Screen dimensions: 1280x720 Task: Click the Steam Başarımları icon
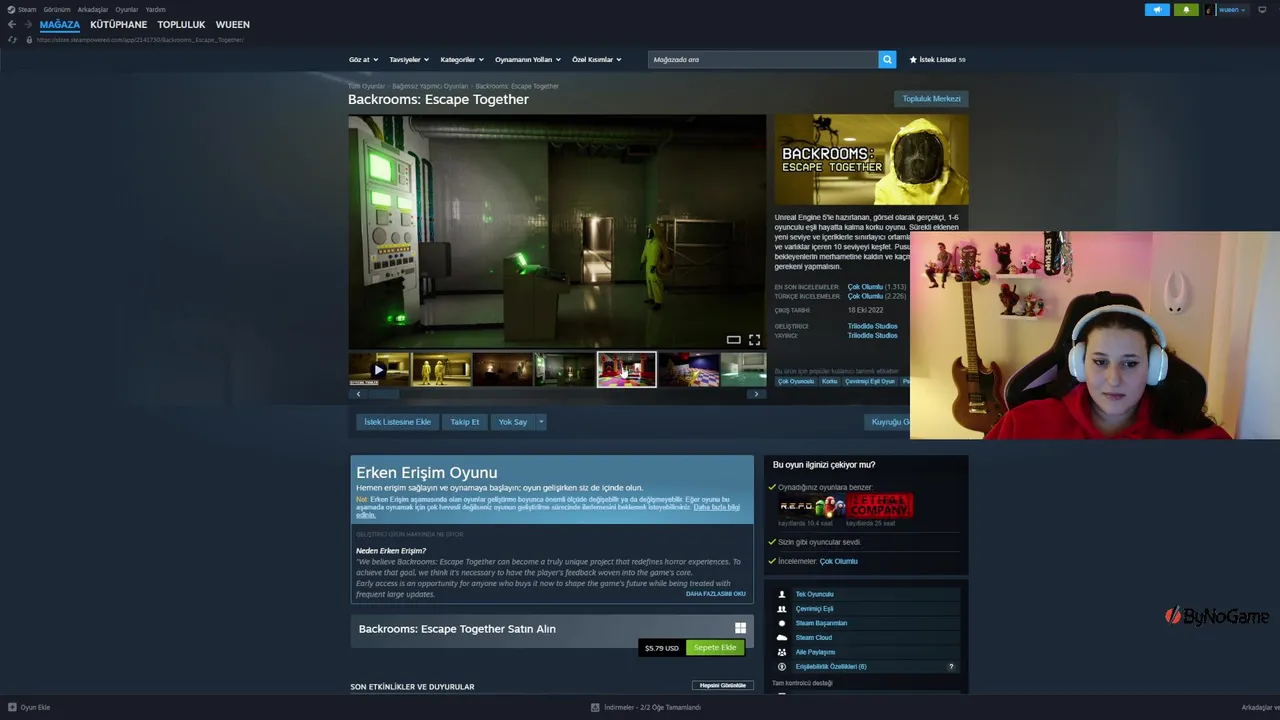tap(782, 623)
